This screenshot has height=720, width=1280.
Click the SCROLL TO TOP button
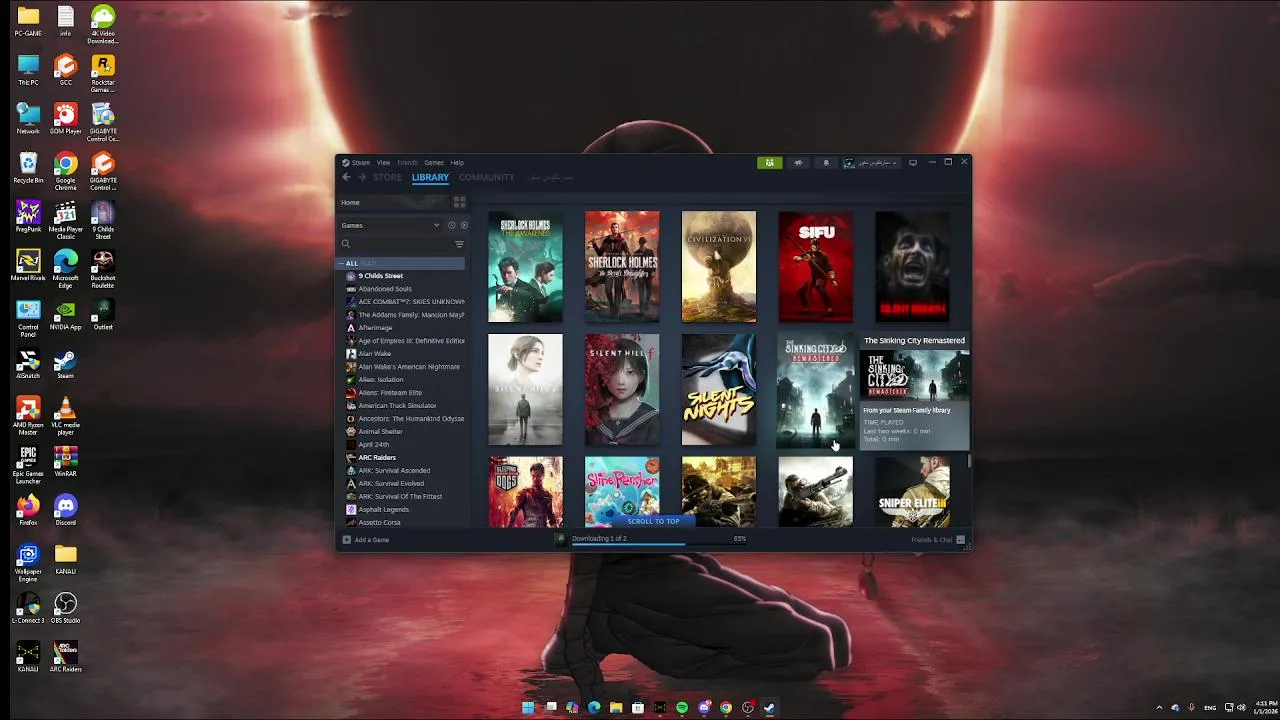pyautogui.click(x=653, y=521)
